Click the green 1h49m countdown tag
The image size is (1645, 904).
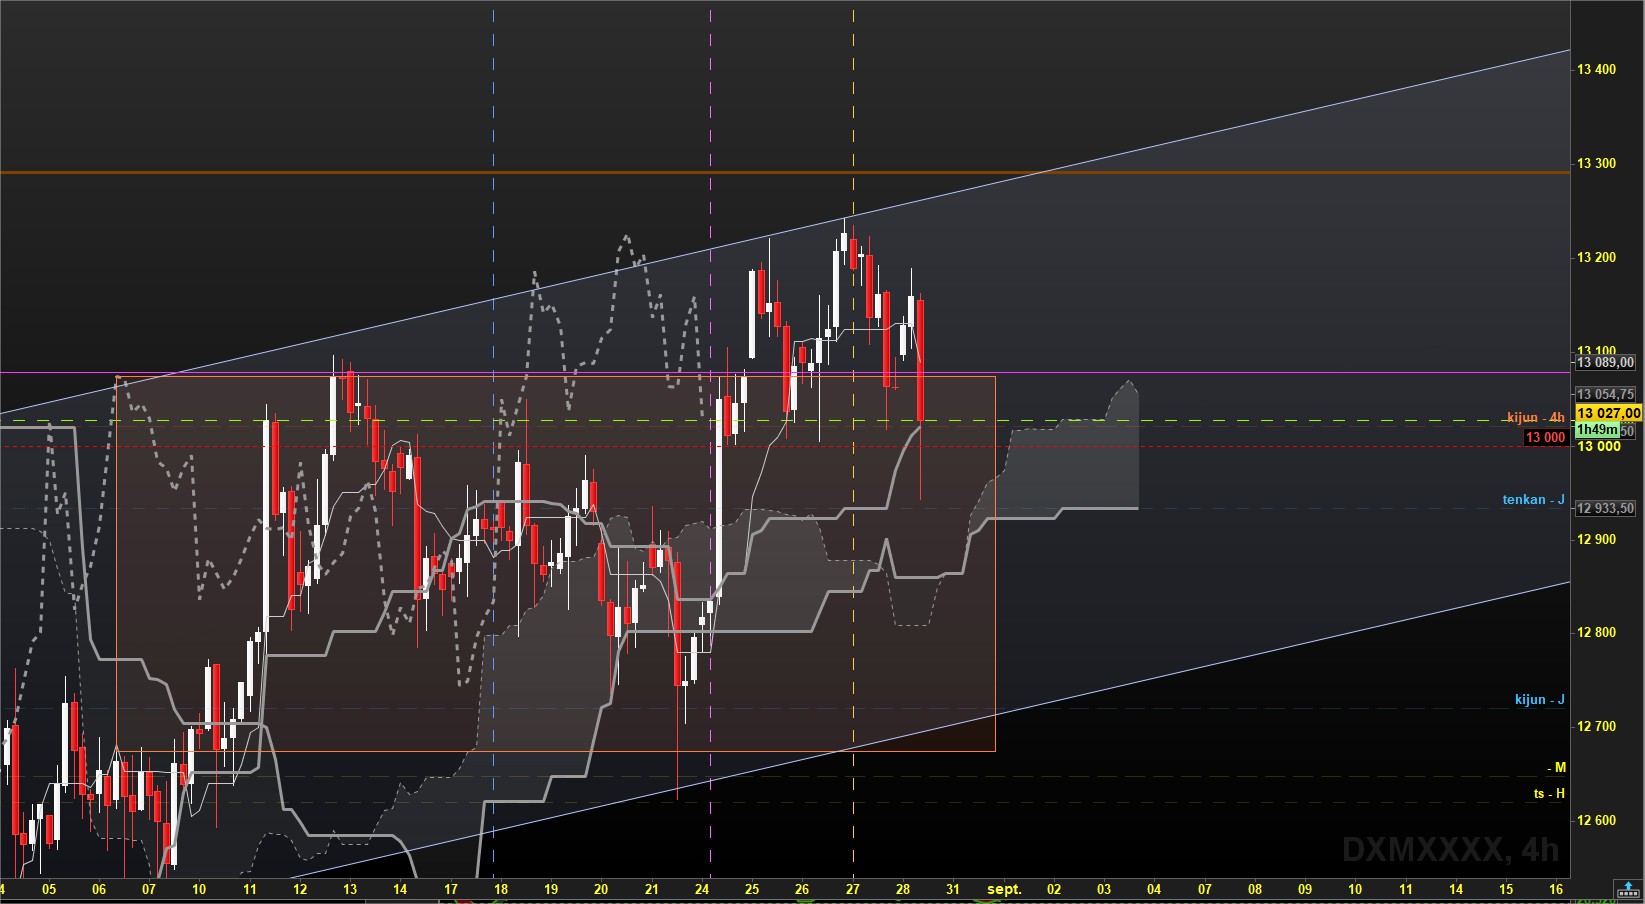coord(1597,429)
